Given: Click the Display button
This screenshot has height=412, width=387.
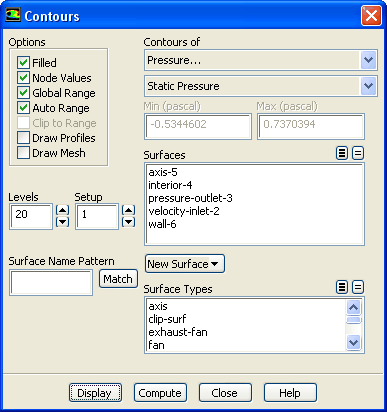Looking at the screenshot, I should (95, 393).
